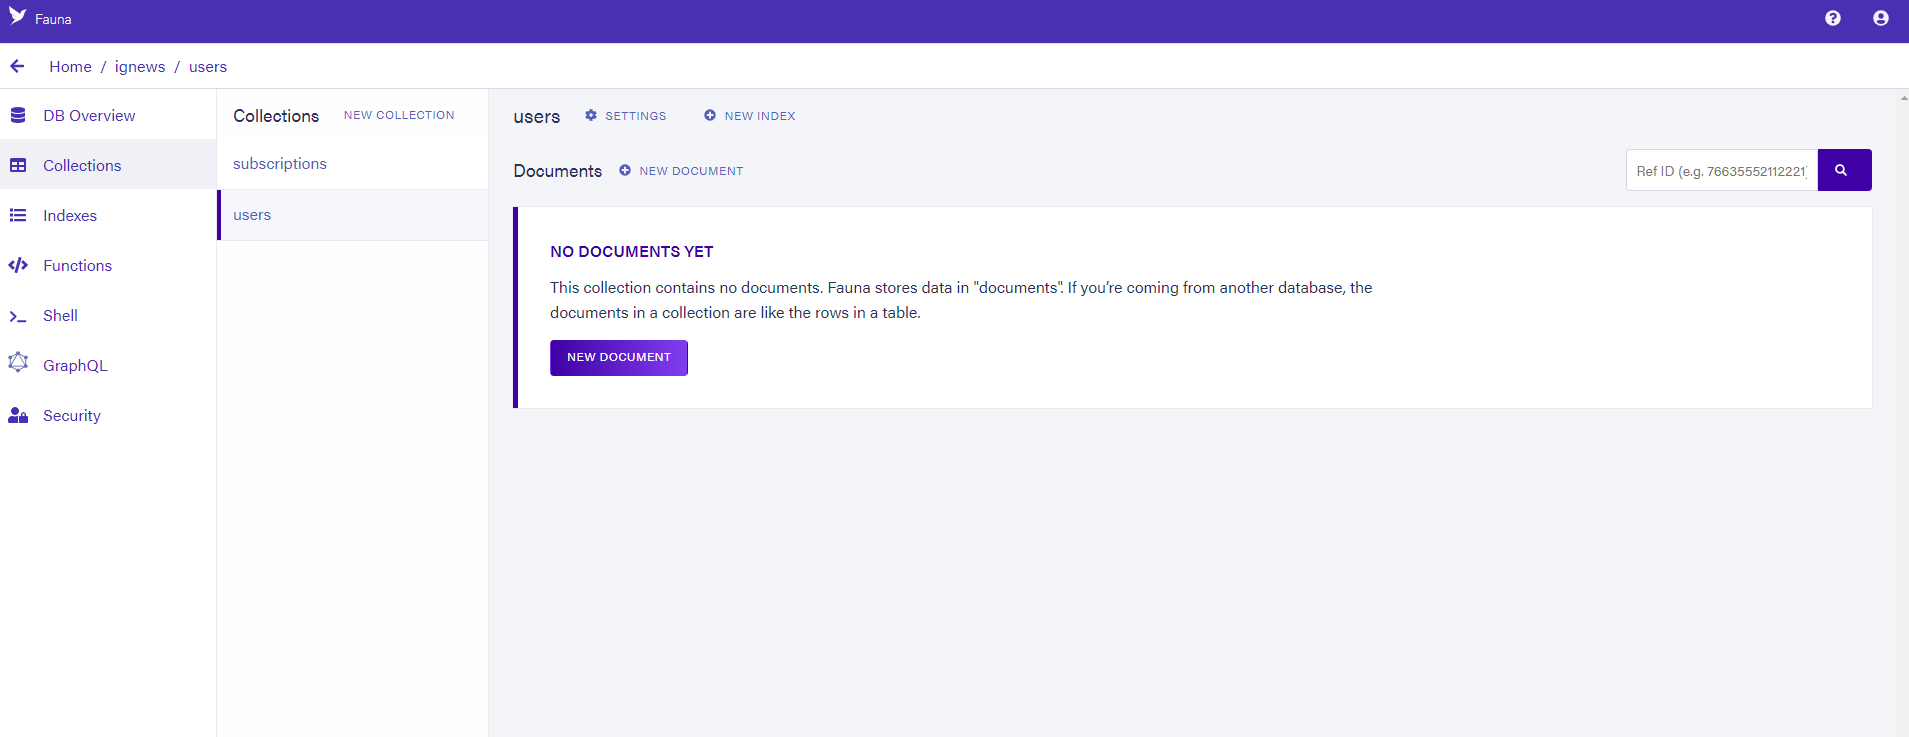
Task: Click the Documents heading
Action: coord(557,171)
